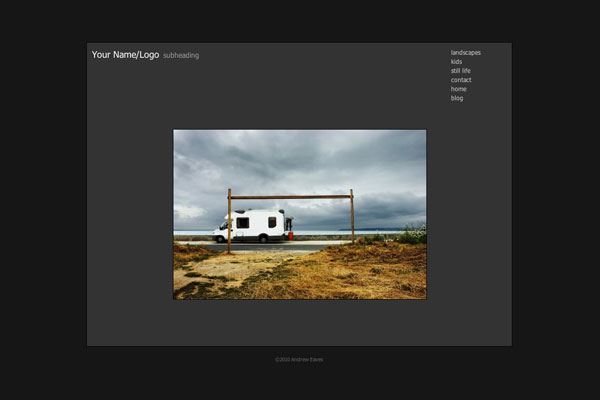Viewport: 600px width, 400px height.
Task: Click the Your Name/Logo site title
Action: tap(125, 55)
